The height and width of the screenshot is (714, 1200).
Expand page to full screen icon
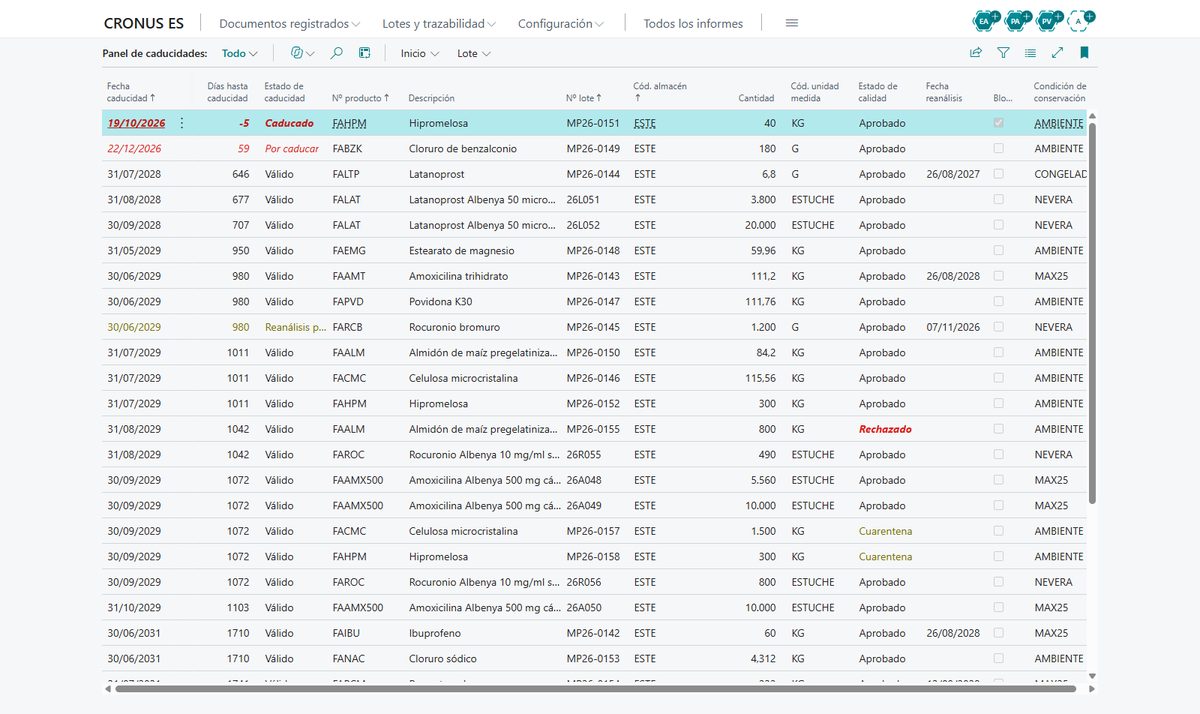click(x=1057, y=53)
